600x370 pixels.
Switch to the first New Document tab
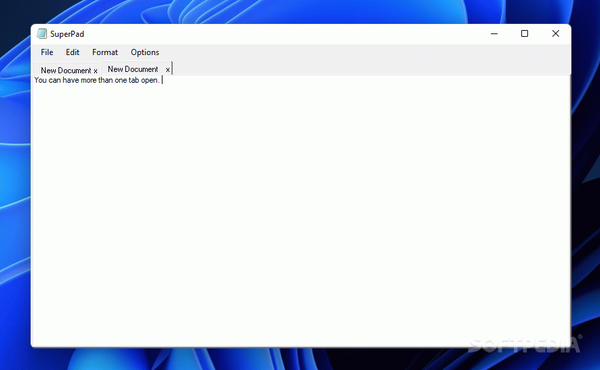click(x=66, y=70)
